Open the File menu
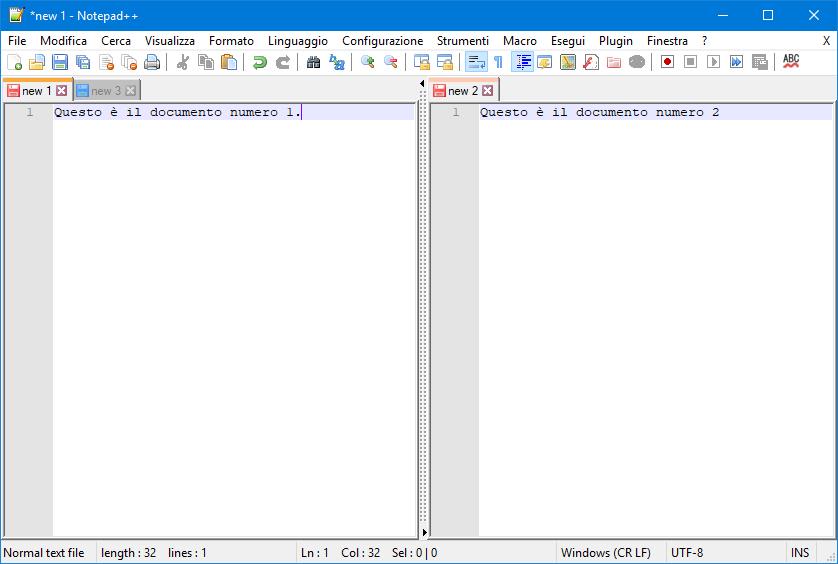Viewport: 838px width, 564px height. pyautogui.click(x=17, y=41)
